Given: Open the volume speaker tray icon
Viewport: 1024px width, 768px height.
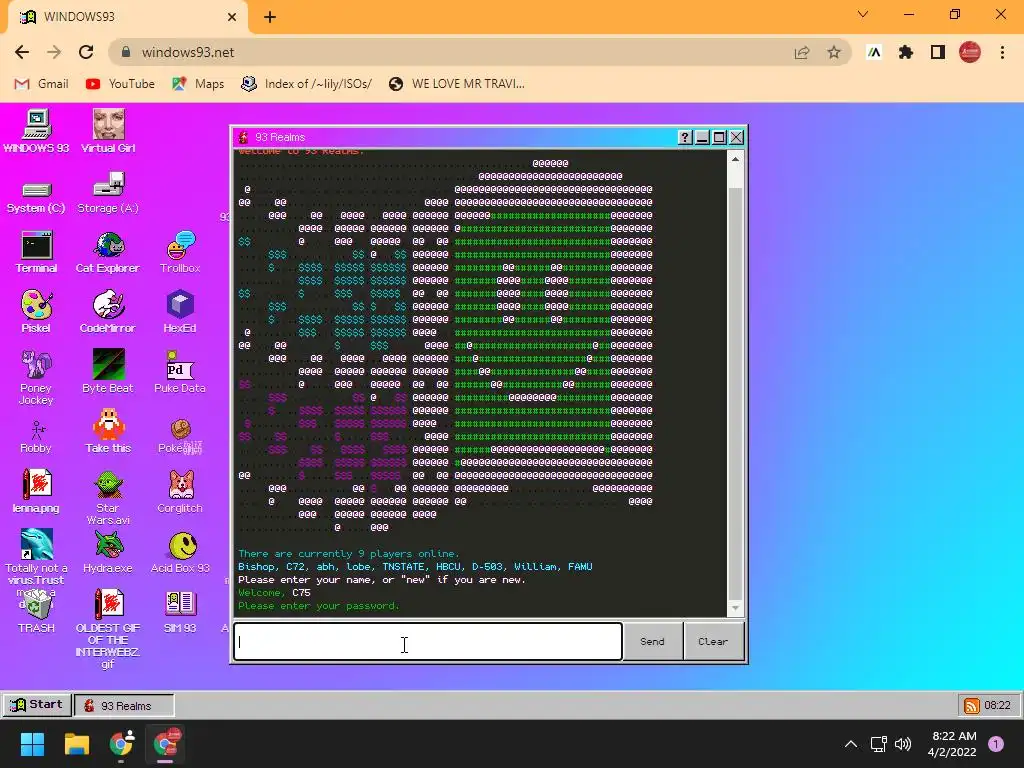Looking at the screenshot, I should (x=903, y=744).
